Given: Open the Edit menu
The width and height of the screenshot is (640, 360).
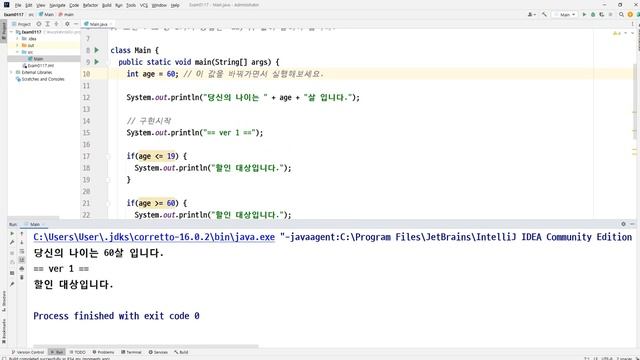Looking at the screenshot, I should click(29, 5).
